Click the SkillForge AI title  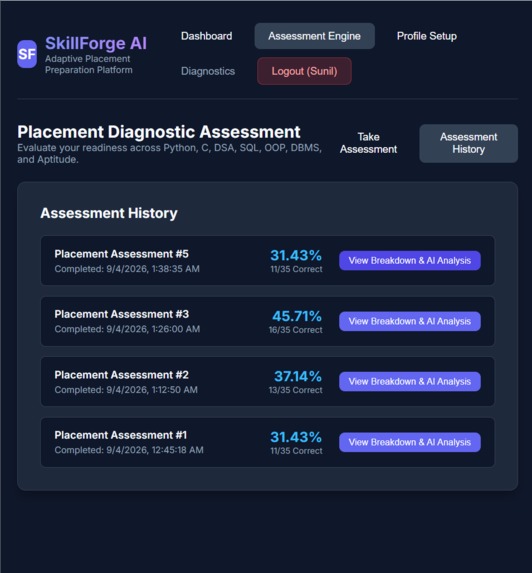pos(96,43)
